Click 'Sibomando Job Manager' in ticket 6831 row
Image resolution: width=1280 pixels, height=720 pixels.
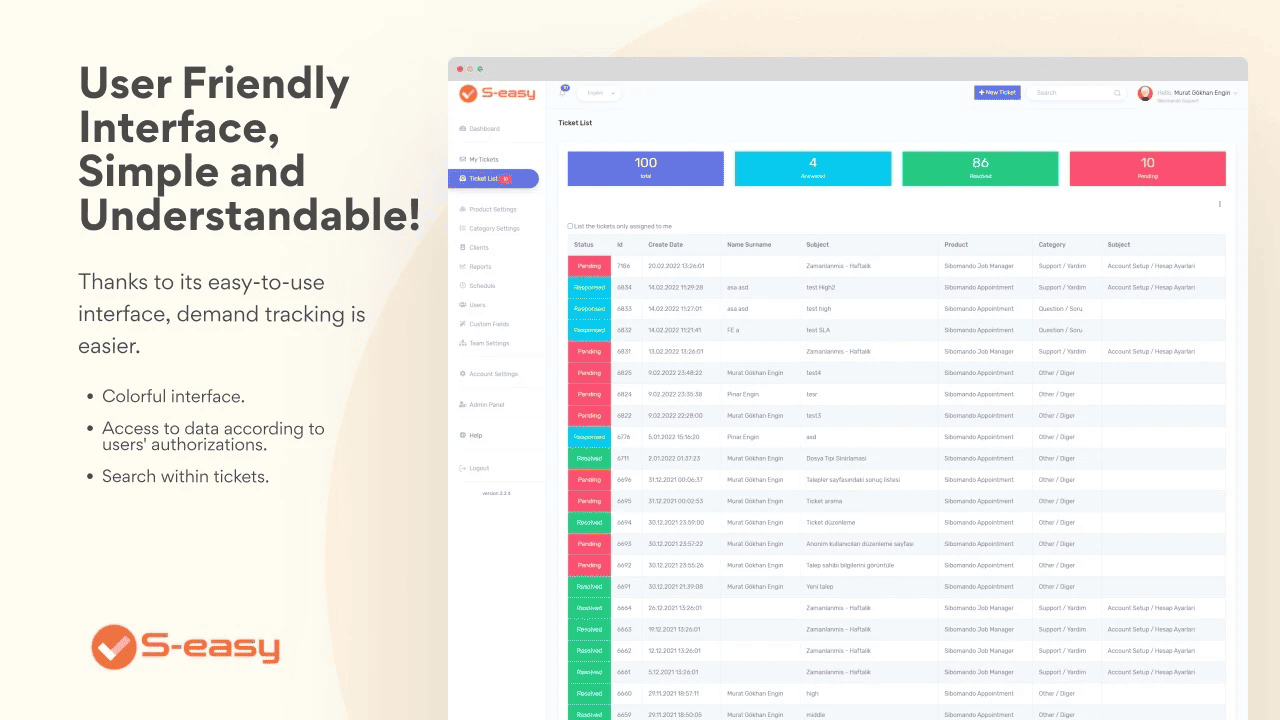(979, 351)
